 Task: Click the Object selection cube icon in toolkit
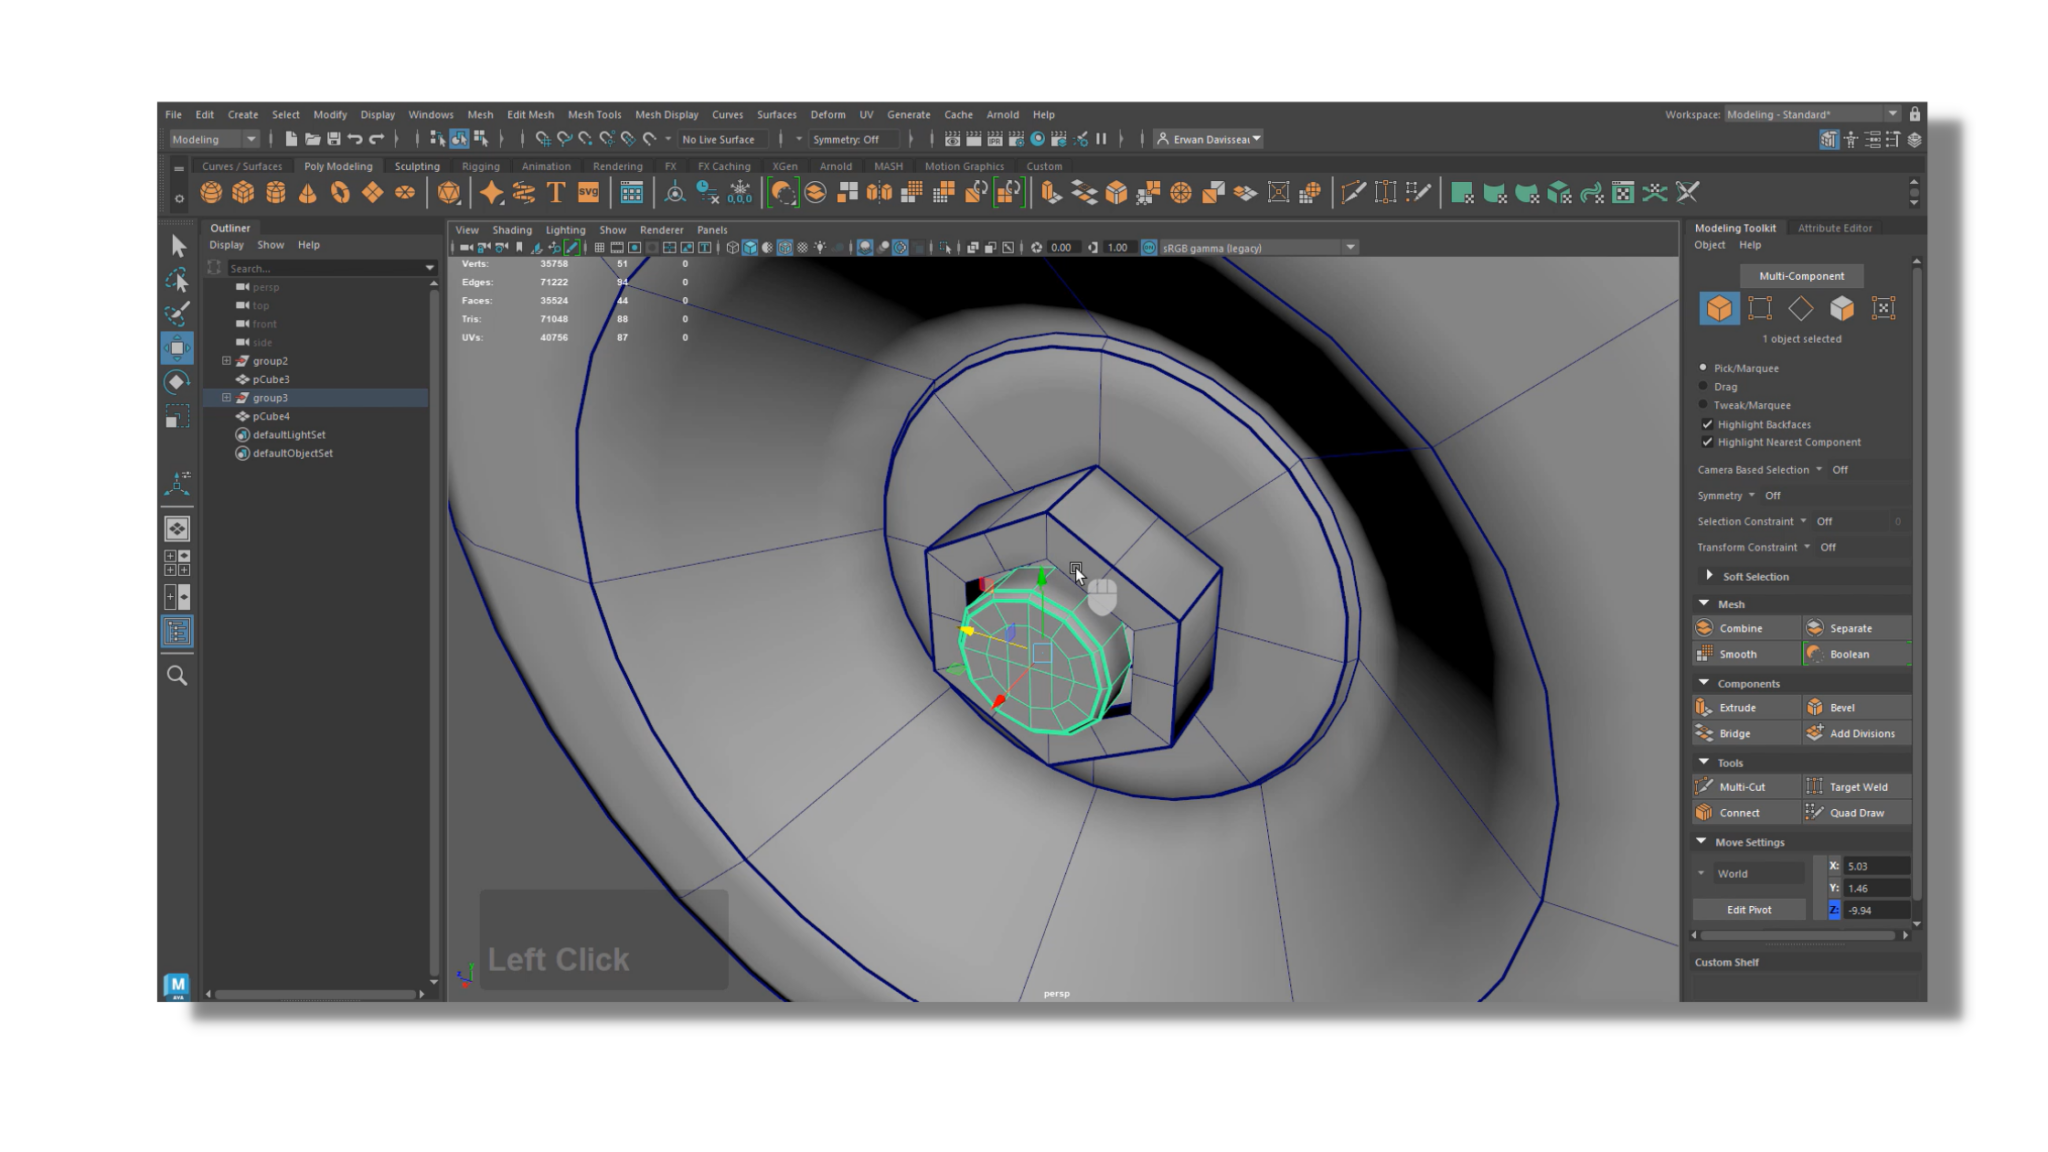click(x=1719, y=309)
